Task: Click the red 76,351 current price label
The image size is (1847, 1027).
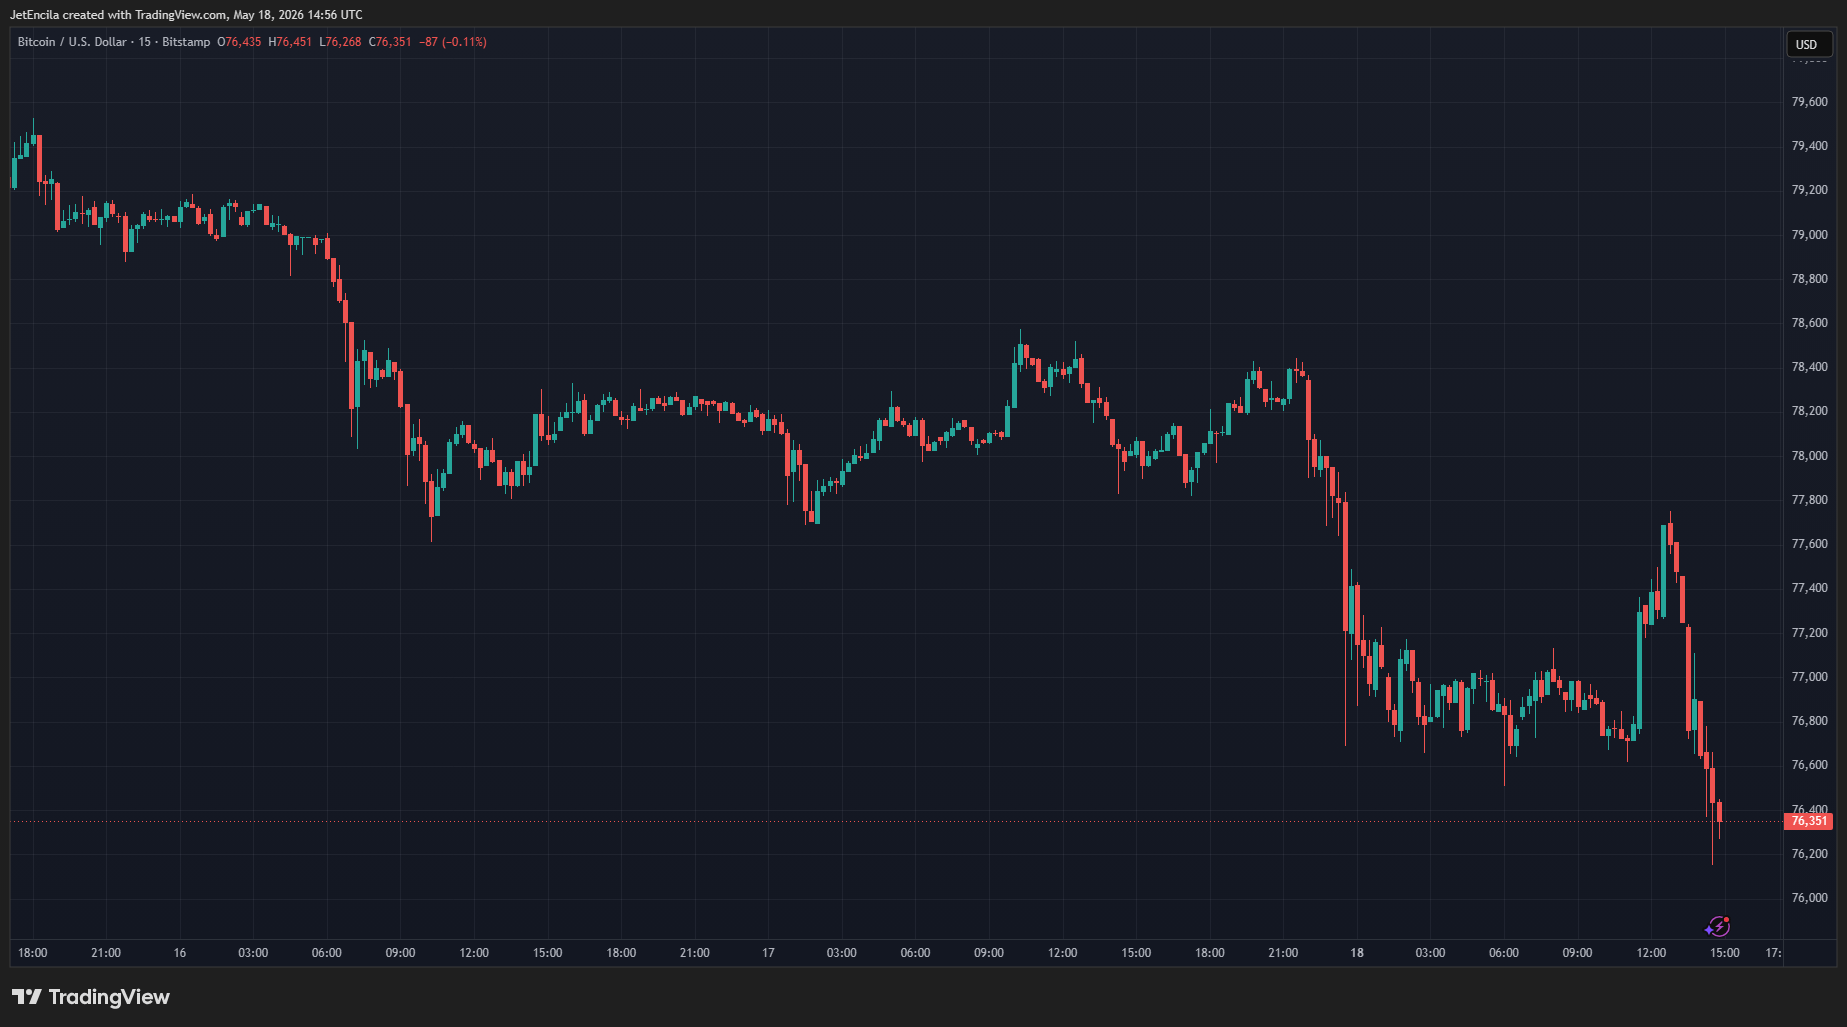Action: [1808, 821]
